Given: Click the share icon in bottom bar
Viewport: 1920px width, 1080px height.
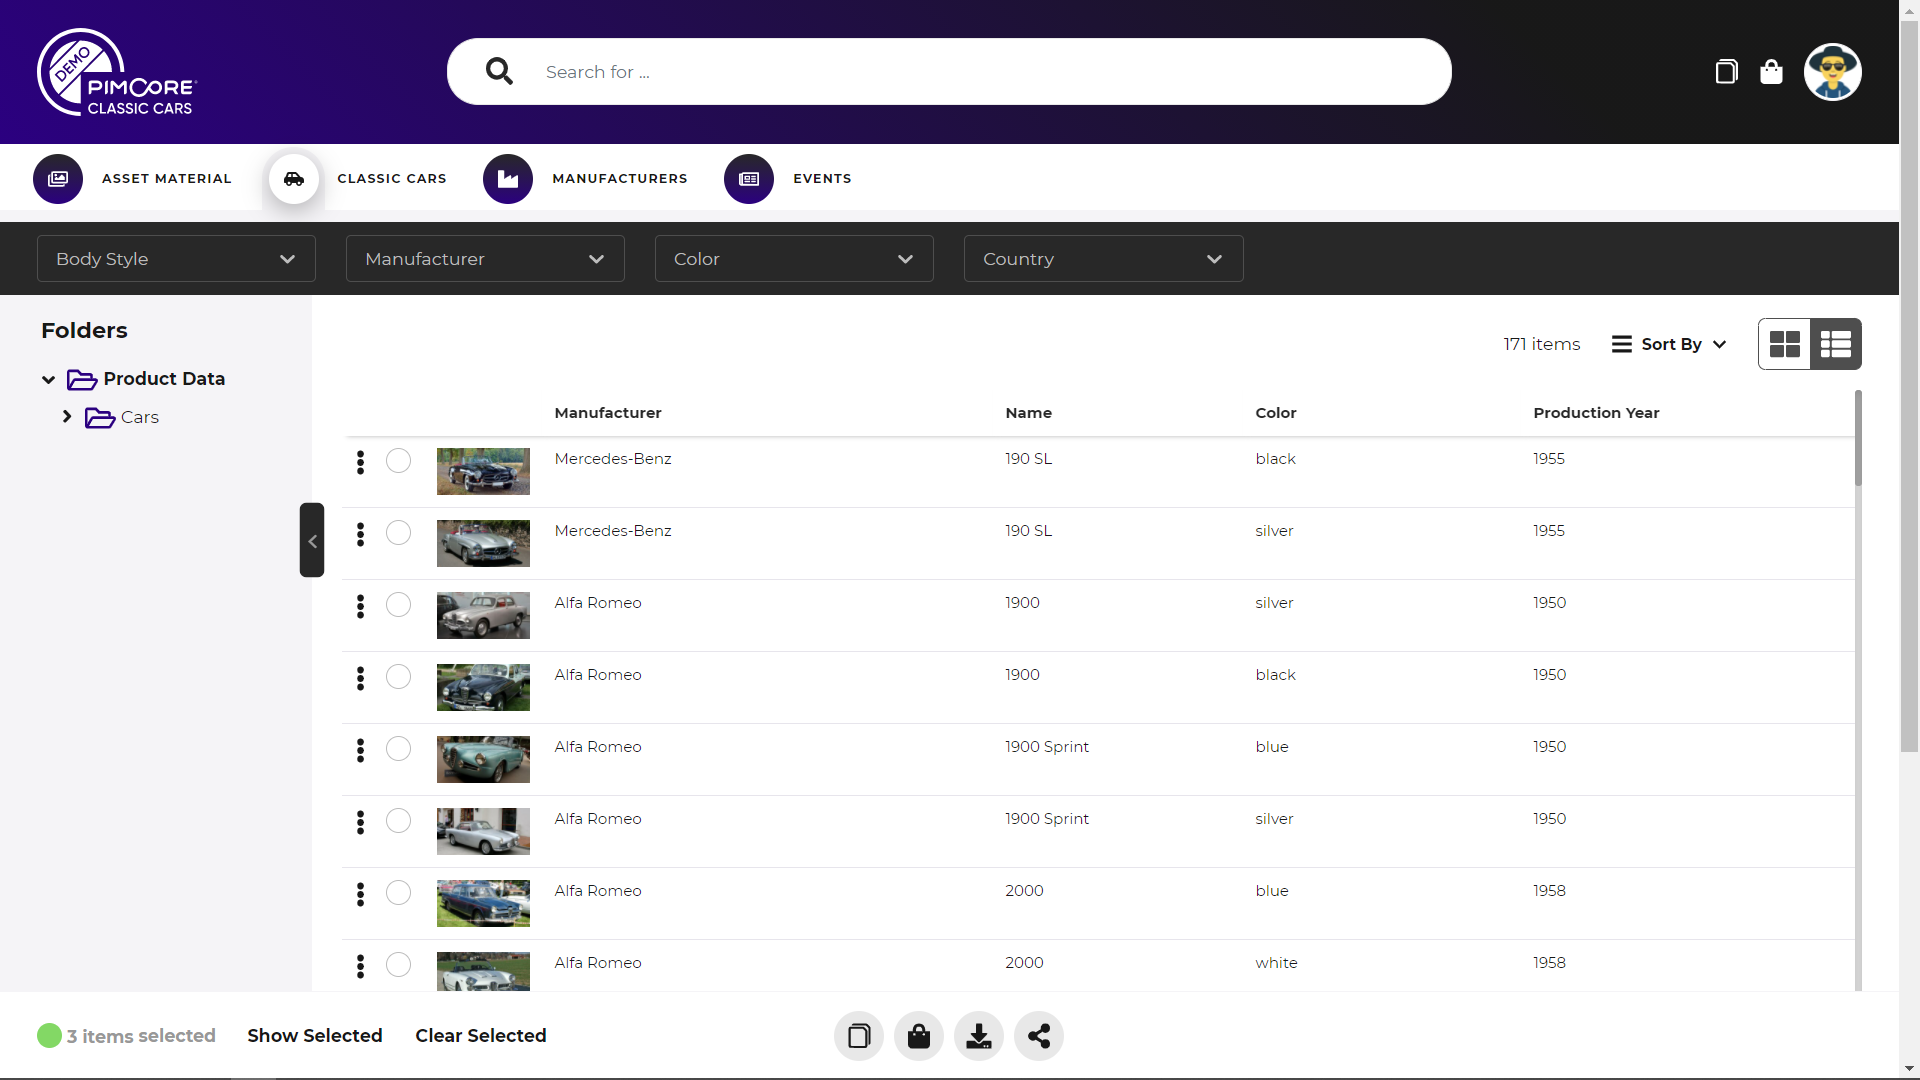Looking at the screenshot, I should pos(1038,1036).
